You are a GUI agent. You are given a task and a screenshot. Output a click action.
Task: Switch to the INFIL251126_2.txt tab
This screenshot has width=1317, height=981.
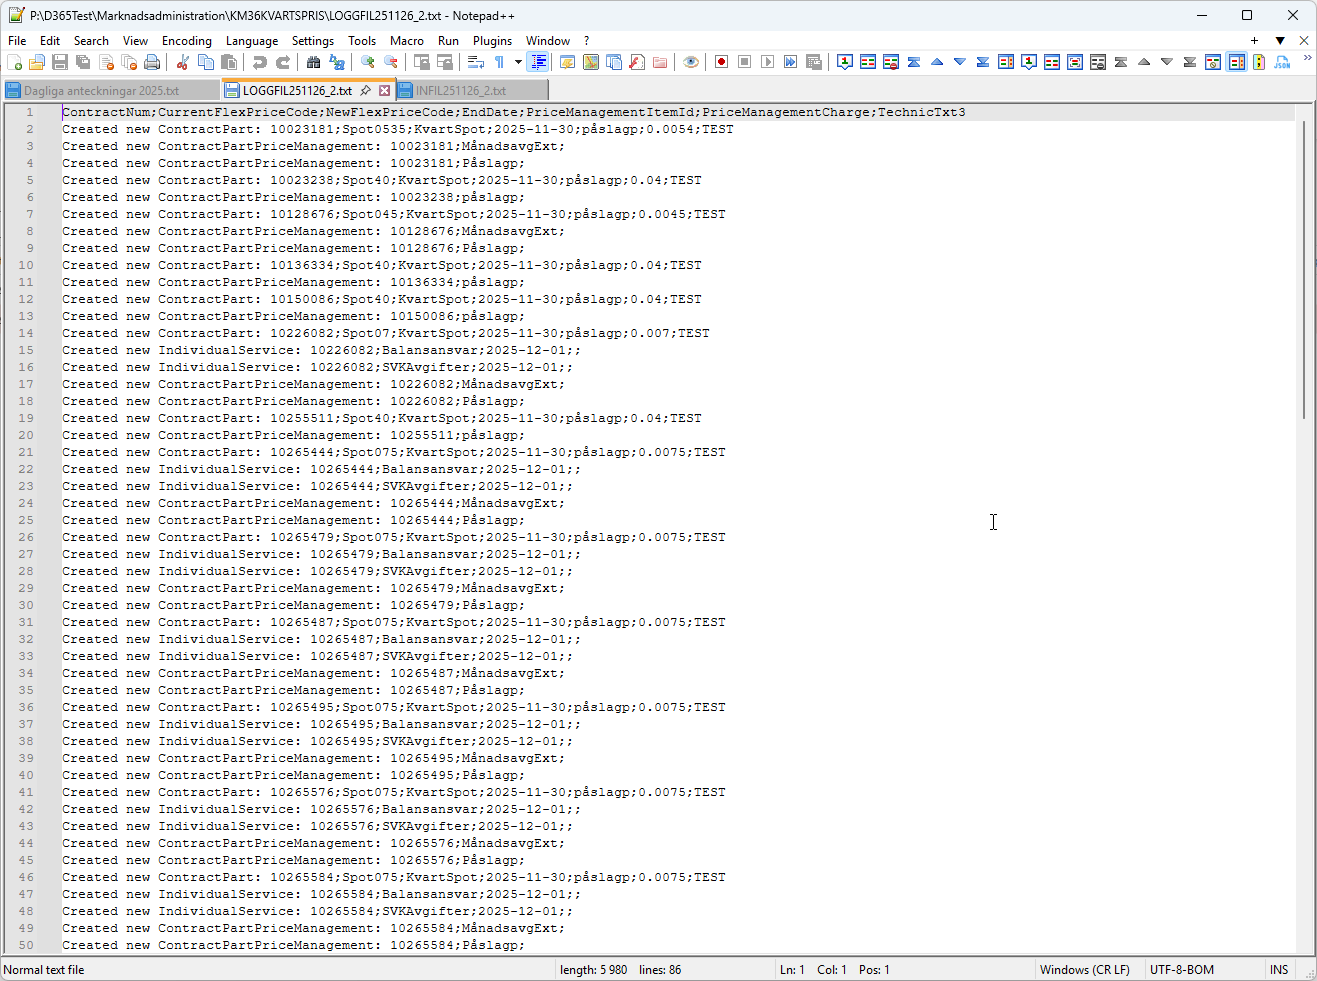point(460,90)
